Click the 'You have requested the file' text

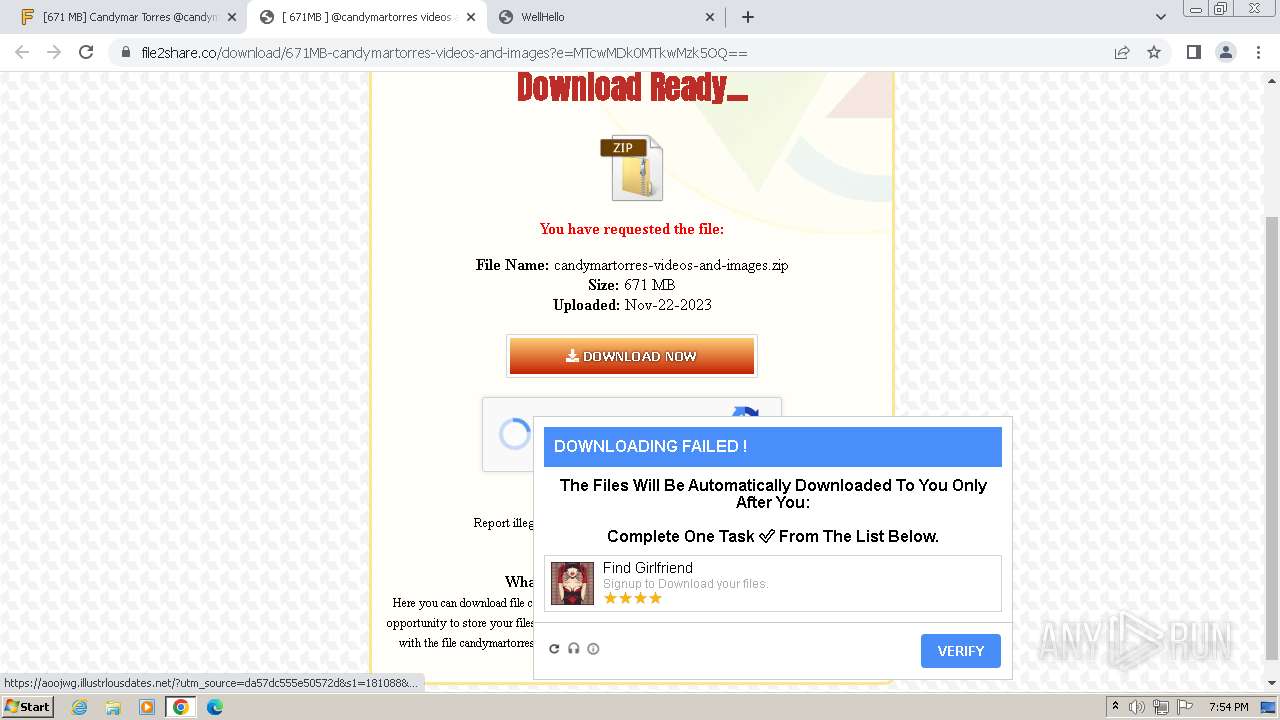632,229
